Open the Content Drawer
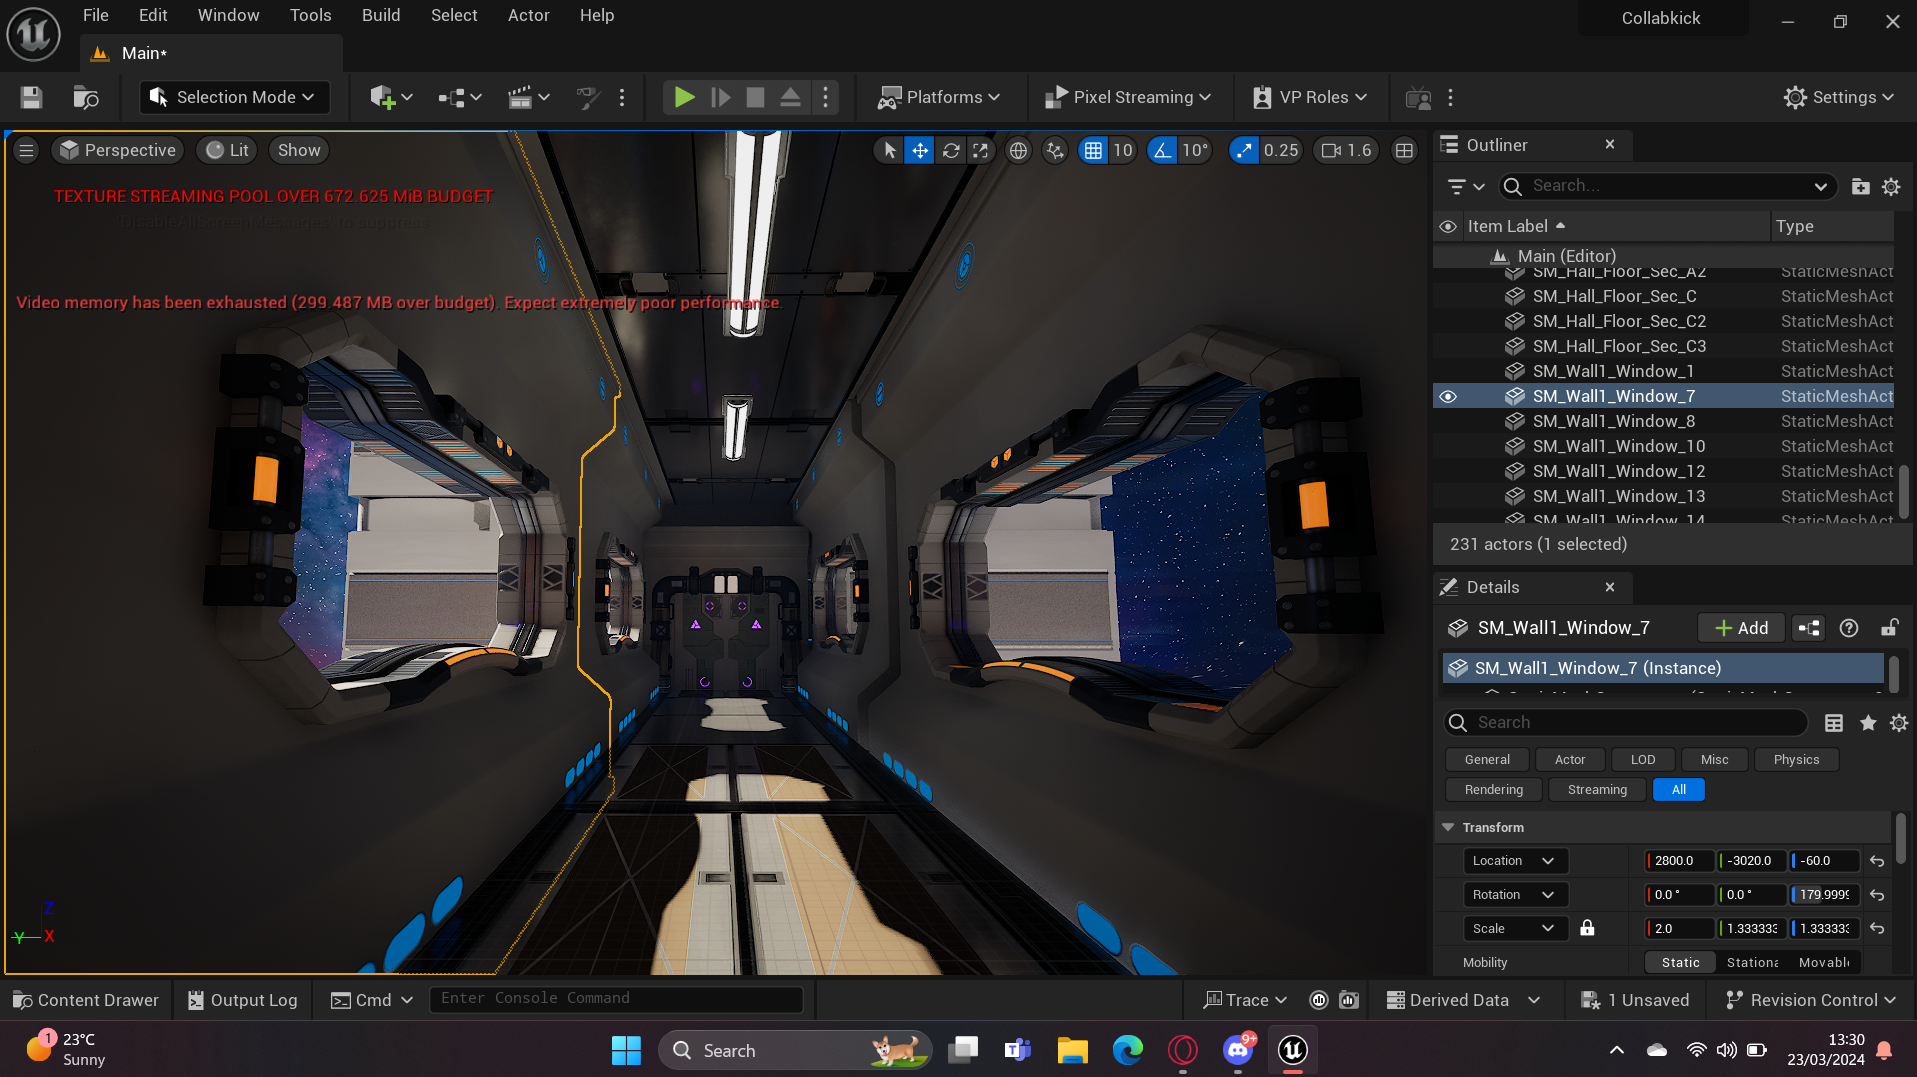 tap(86, 1000)
